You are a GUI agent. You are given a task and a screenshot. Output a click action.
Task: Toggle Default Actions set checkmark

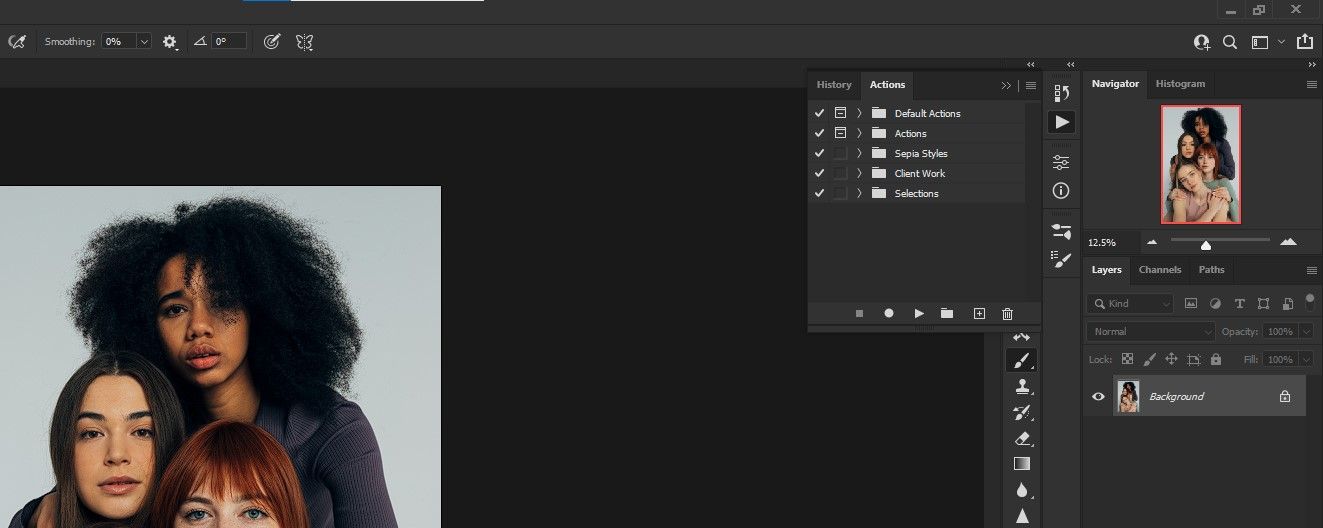pyautogui.click(x=820, y=113)
